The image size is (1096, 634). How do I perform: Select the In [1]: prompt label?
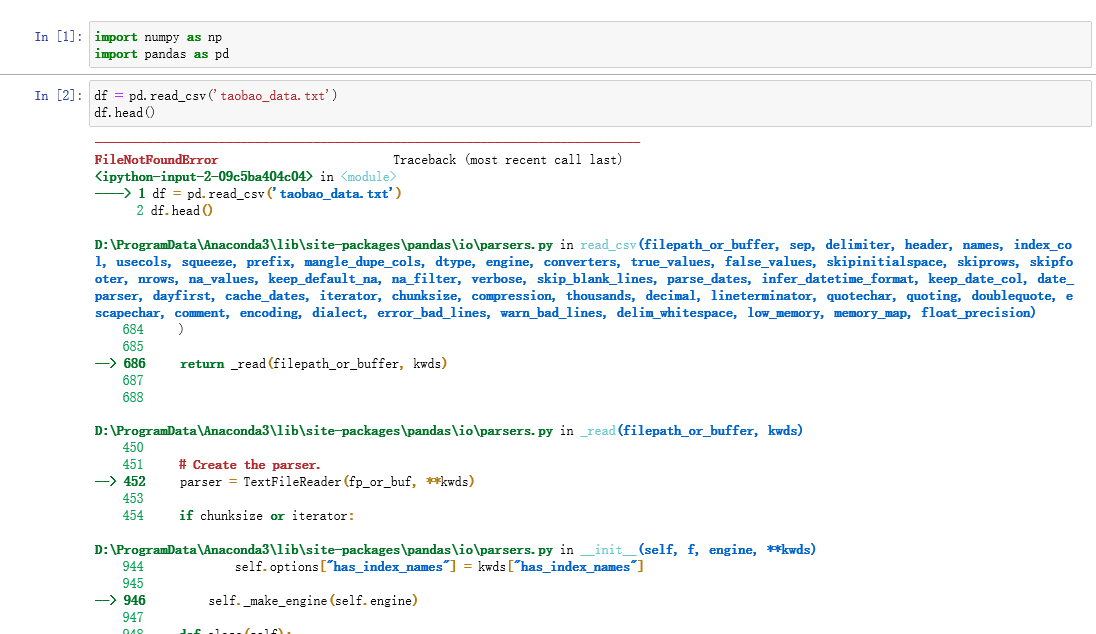[x=58, y=36]
